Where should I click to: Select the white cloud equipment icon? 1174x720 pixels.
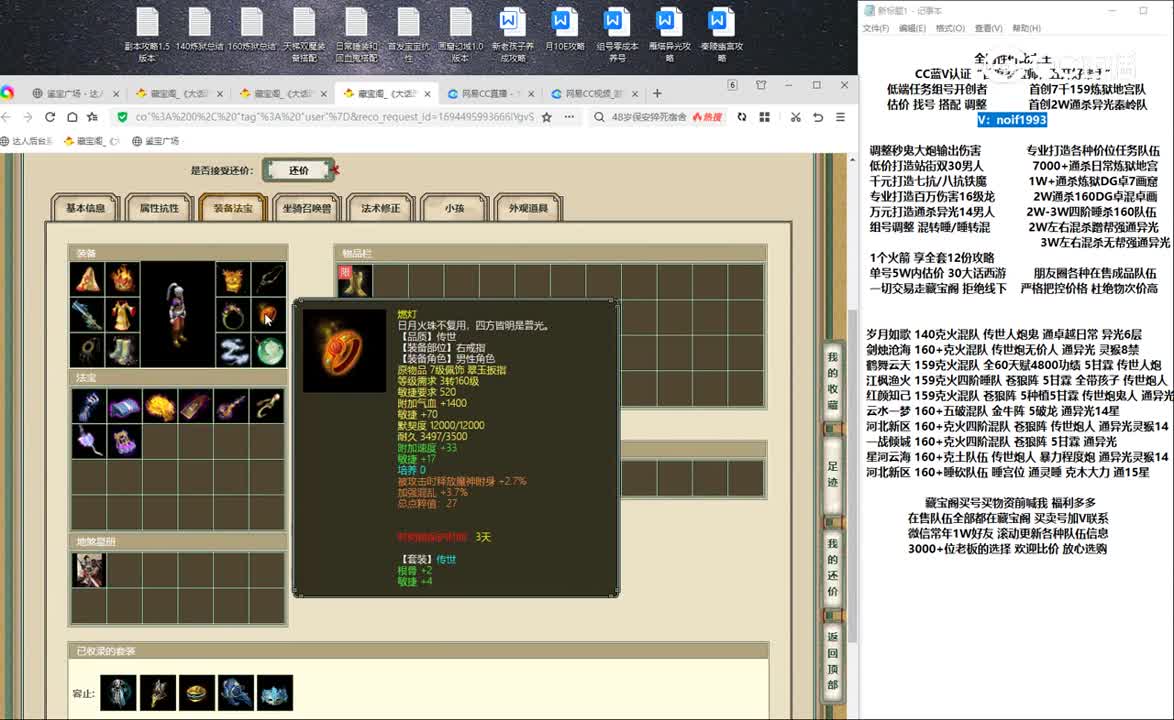233,350
